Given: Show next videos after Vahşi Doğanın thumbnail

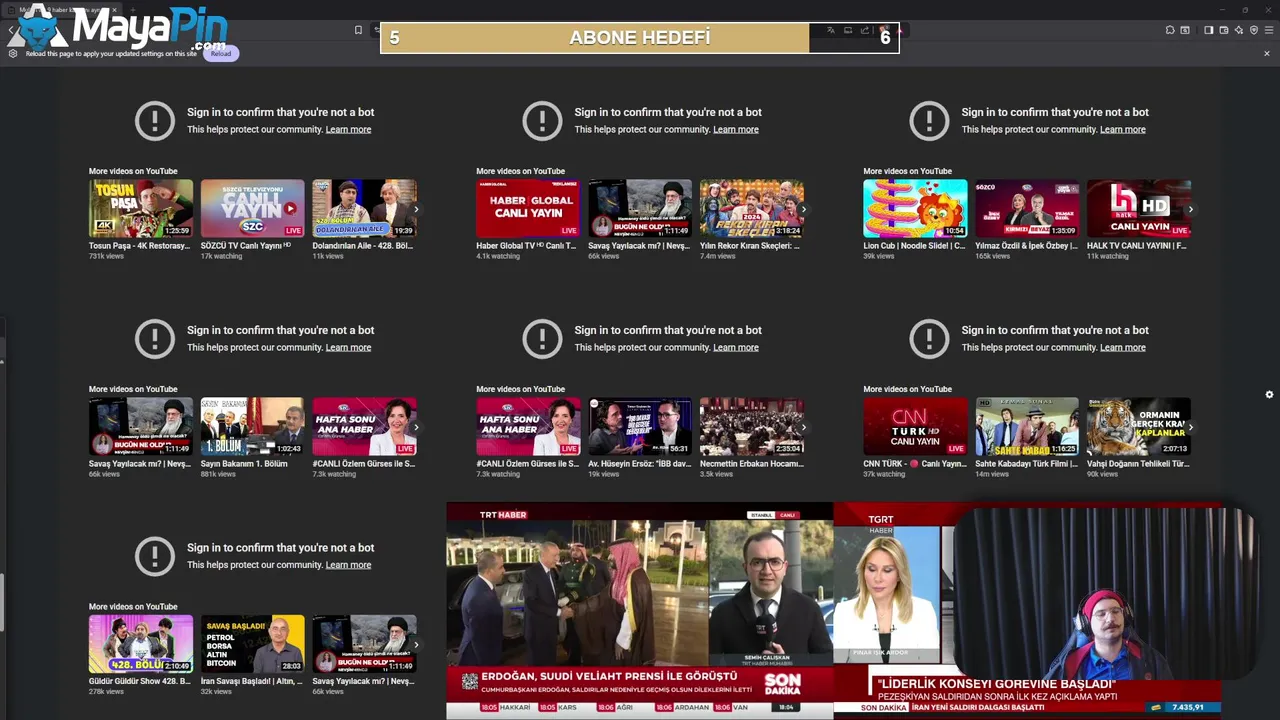Looking at the screenshot, I should click(x=1190, y=427).
